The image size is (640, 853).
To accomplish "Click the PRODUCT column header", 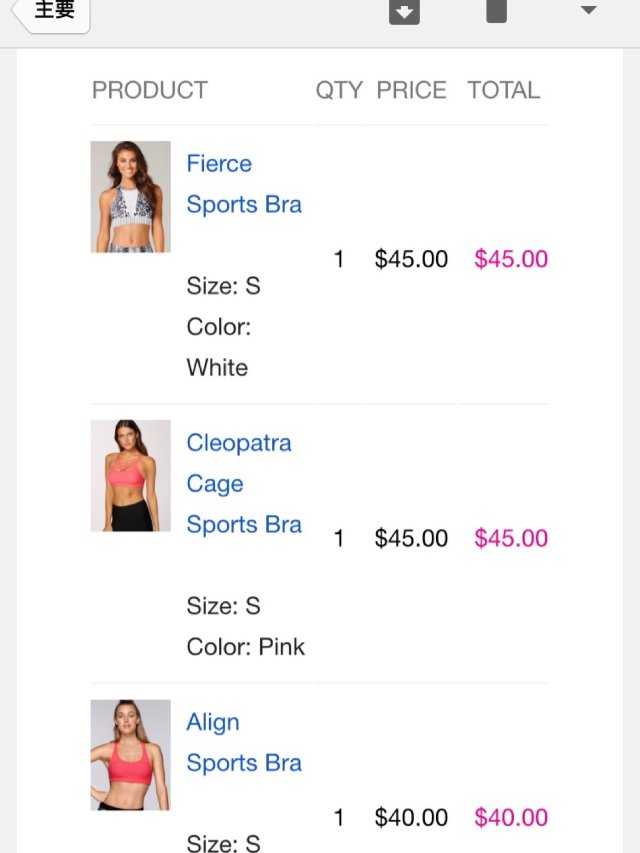I will pyautogui.click(x=150, y=90).
